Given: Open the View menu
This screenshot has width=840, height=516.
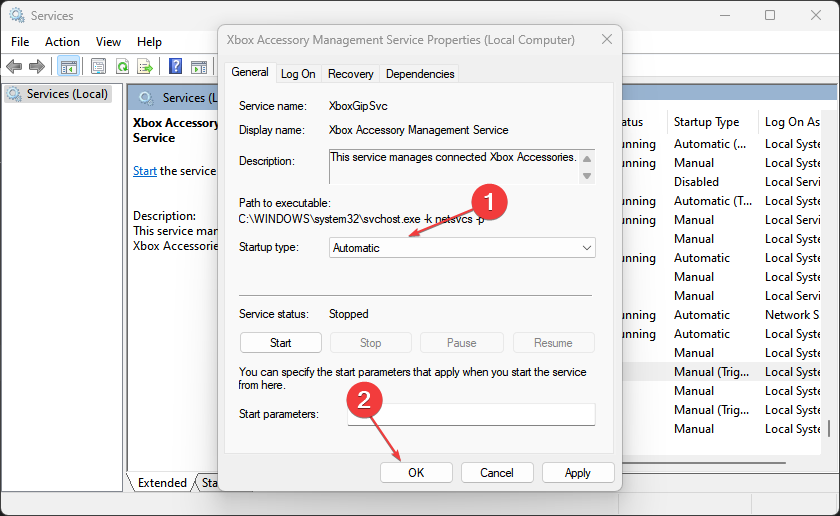Looking at the screenshot, I should (x=108, y=42).
